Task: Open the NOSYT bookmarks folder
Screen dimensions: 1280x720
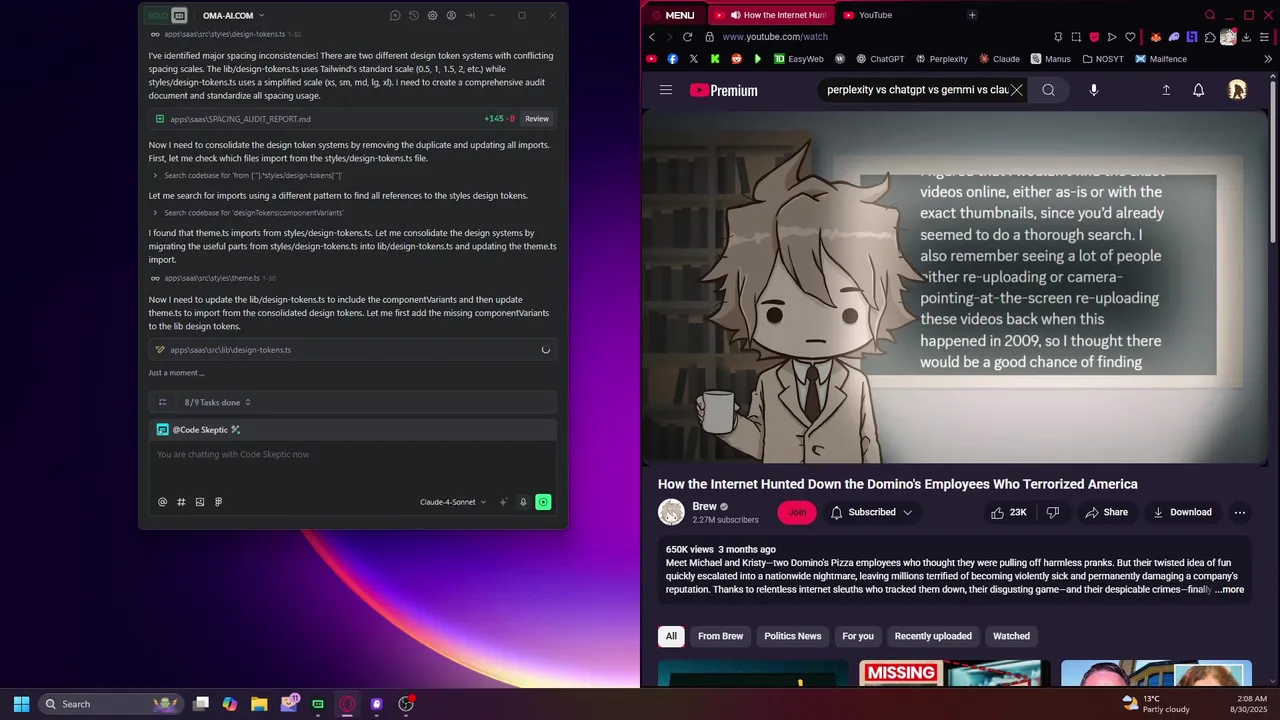Action: (x=1103, y=59)
